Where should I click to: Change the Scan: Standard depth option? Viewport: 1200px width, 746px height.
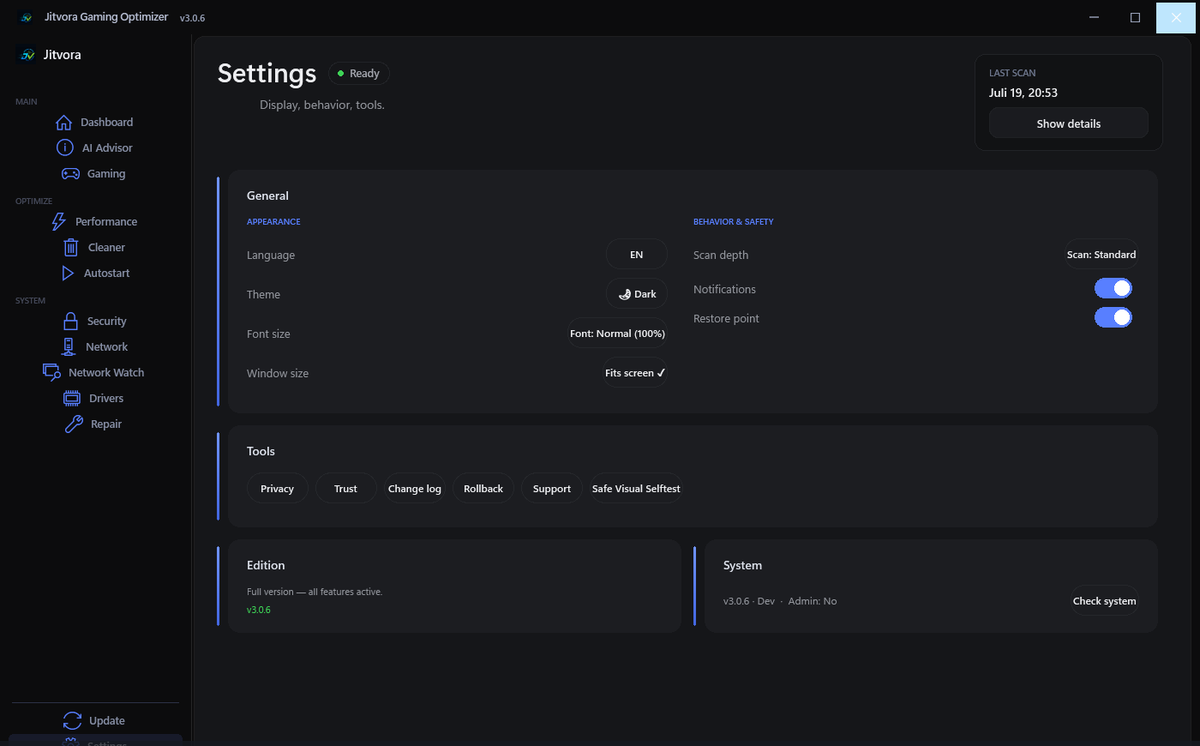pos(1101,254)
